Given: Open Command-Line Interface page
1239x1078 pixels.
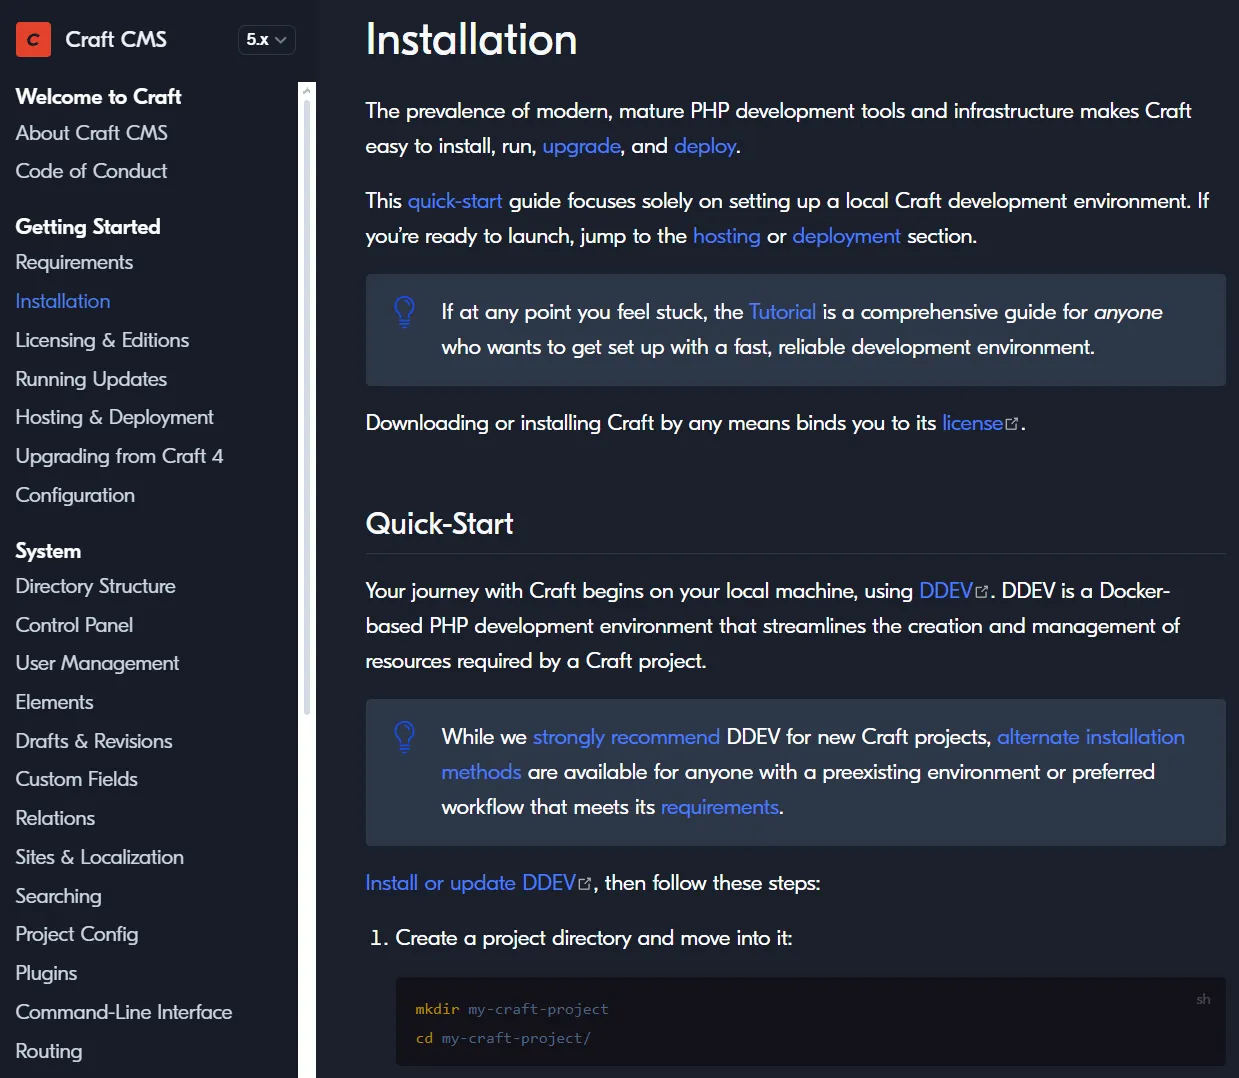Looking at the screenshot, I should pyautogui.click(x=124, y=1012).
